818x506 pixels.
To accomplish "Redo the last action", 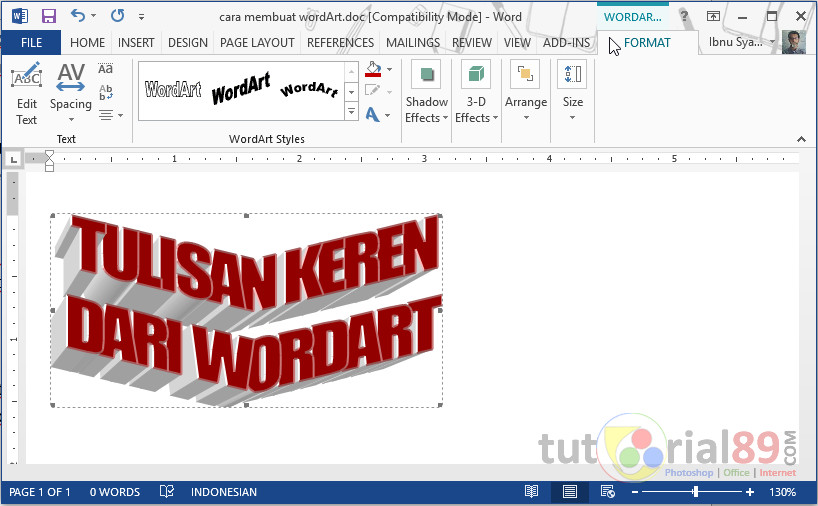I will (117, 16).
